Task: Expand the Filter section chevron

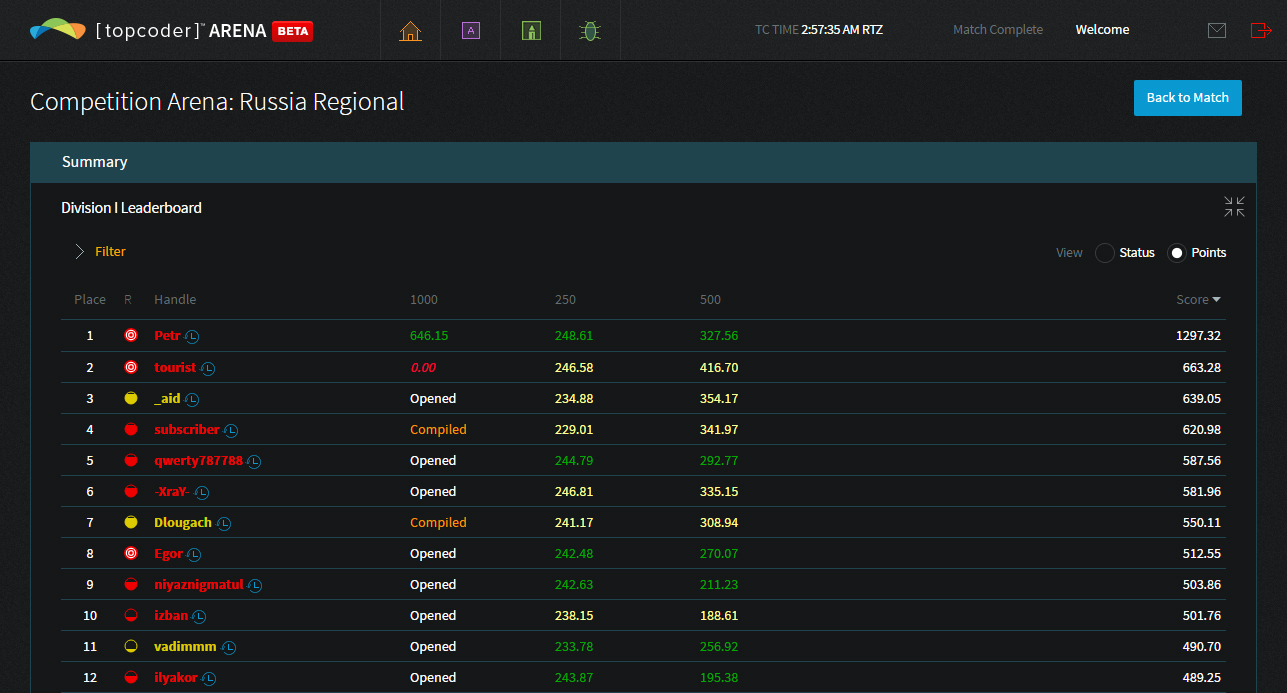Action: coord(80,252)
